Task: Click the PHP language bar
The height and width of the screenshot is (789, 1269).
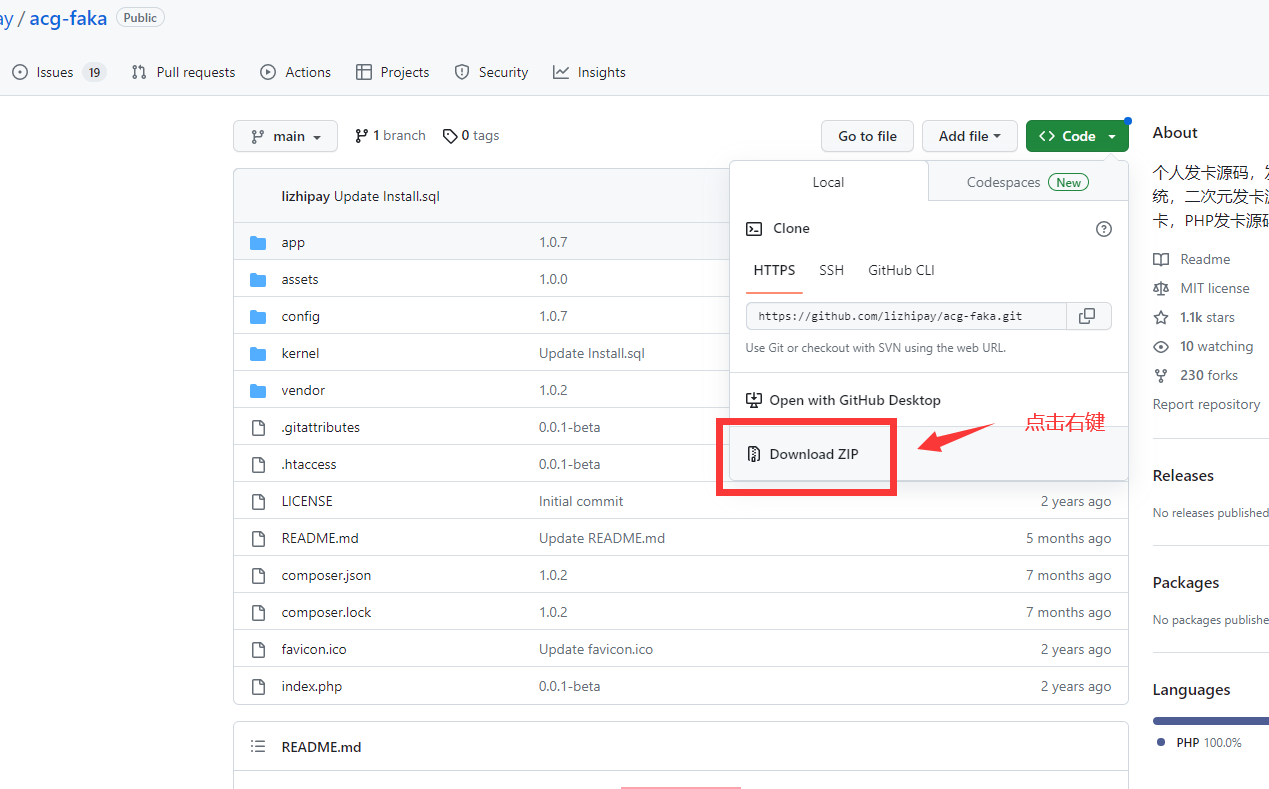Action: pos(1210,720)
